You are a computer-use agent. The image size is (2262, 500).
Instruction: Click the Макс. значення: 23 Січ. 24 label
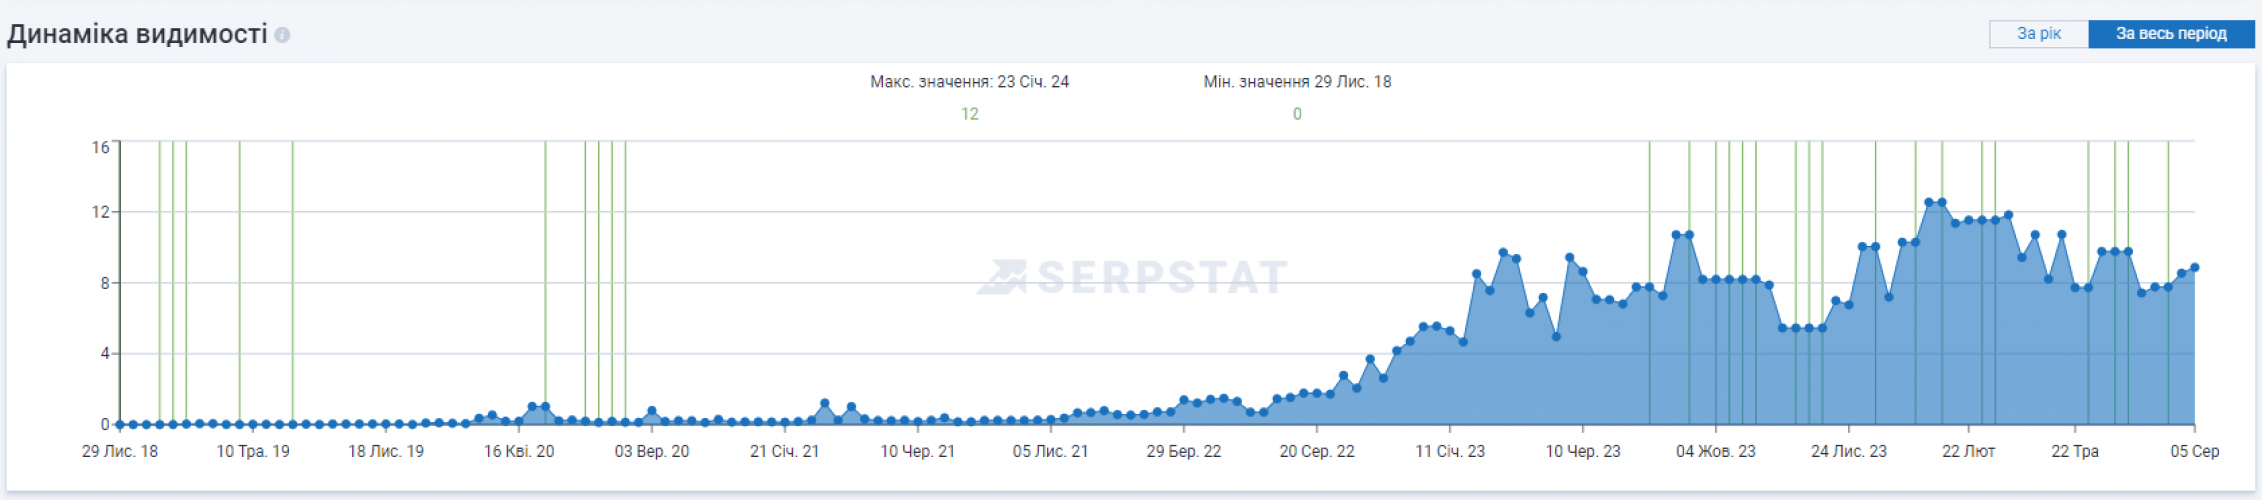(969, 82)
